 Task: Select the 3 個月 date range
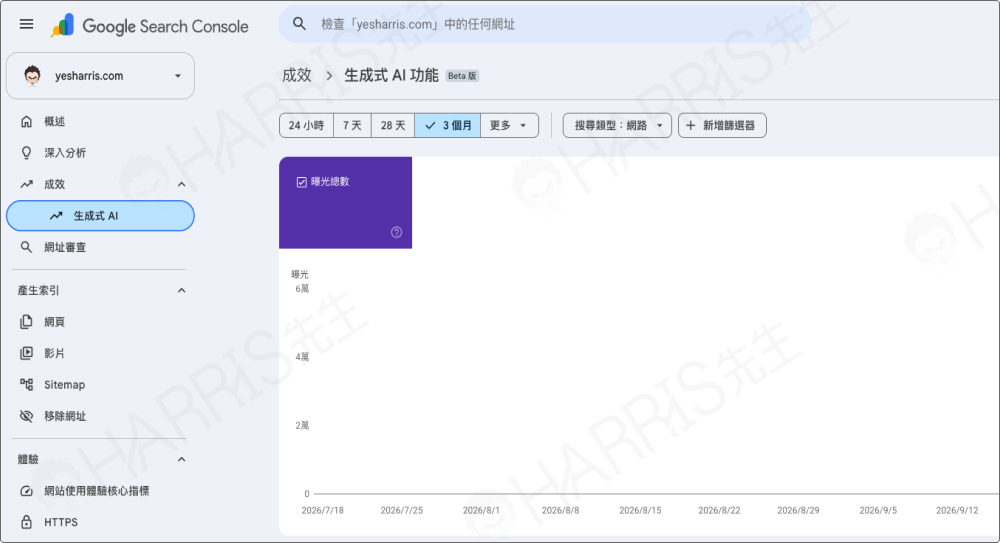click(x=448, y=125)
